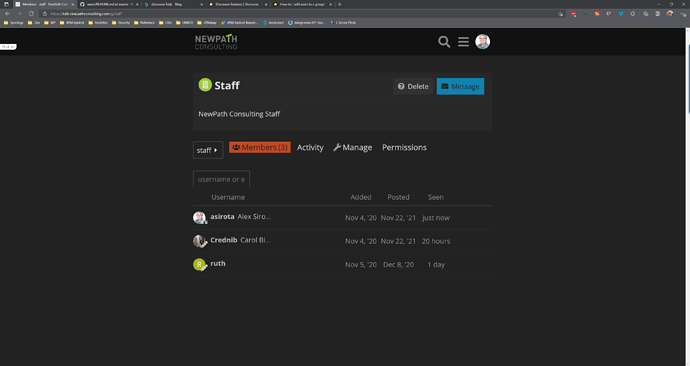690x366 pixels.
Task: Click the blue V-shaped extension icon
Action: tap(621, 14)
